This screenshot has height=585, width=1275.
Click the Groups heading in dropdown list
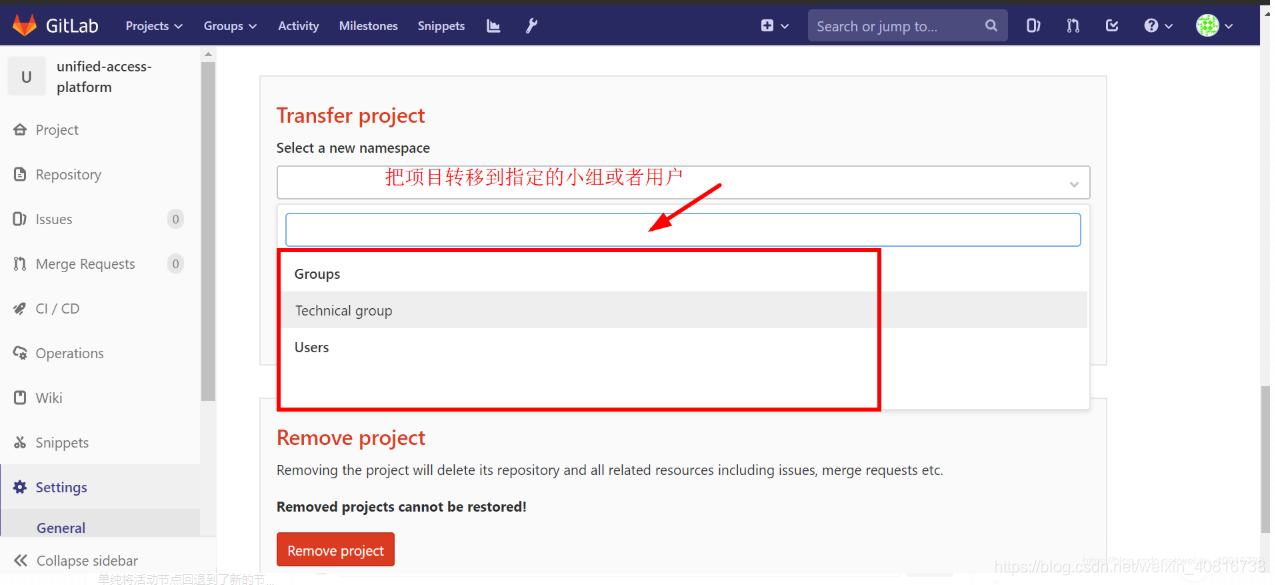click(317, 274)
